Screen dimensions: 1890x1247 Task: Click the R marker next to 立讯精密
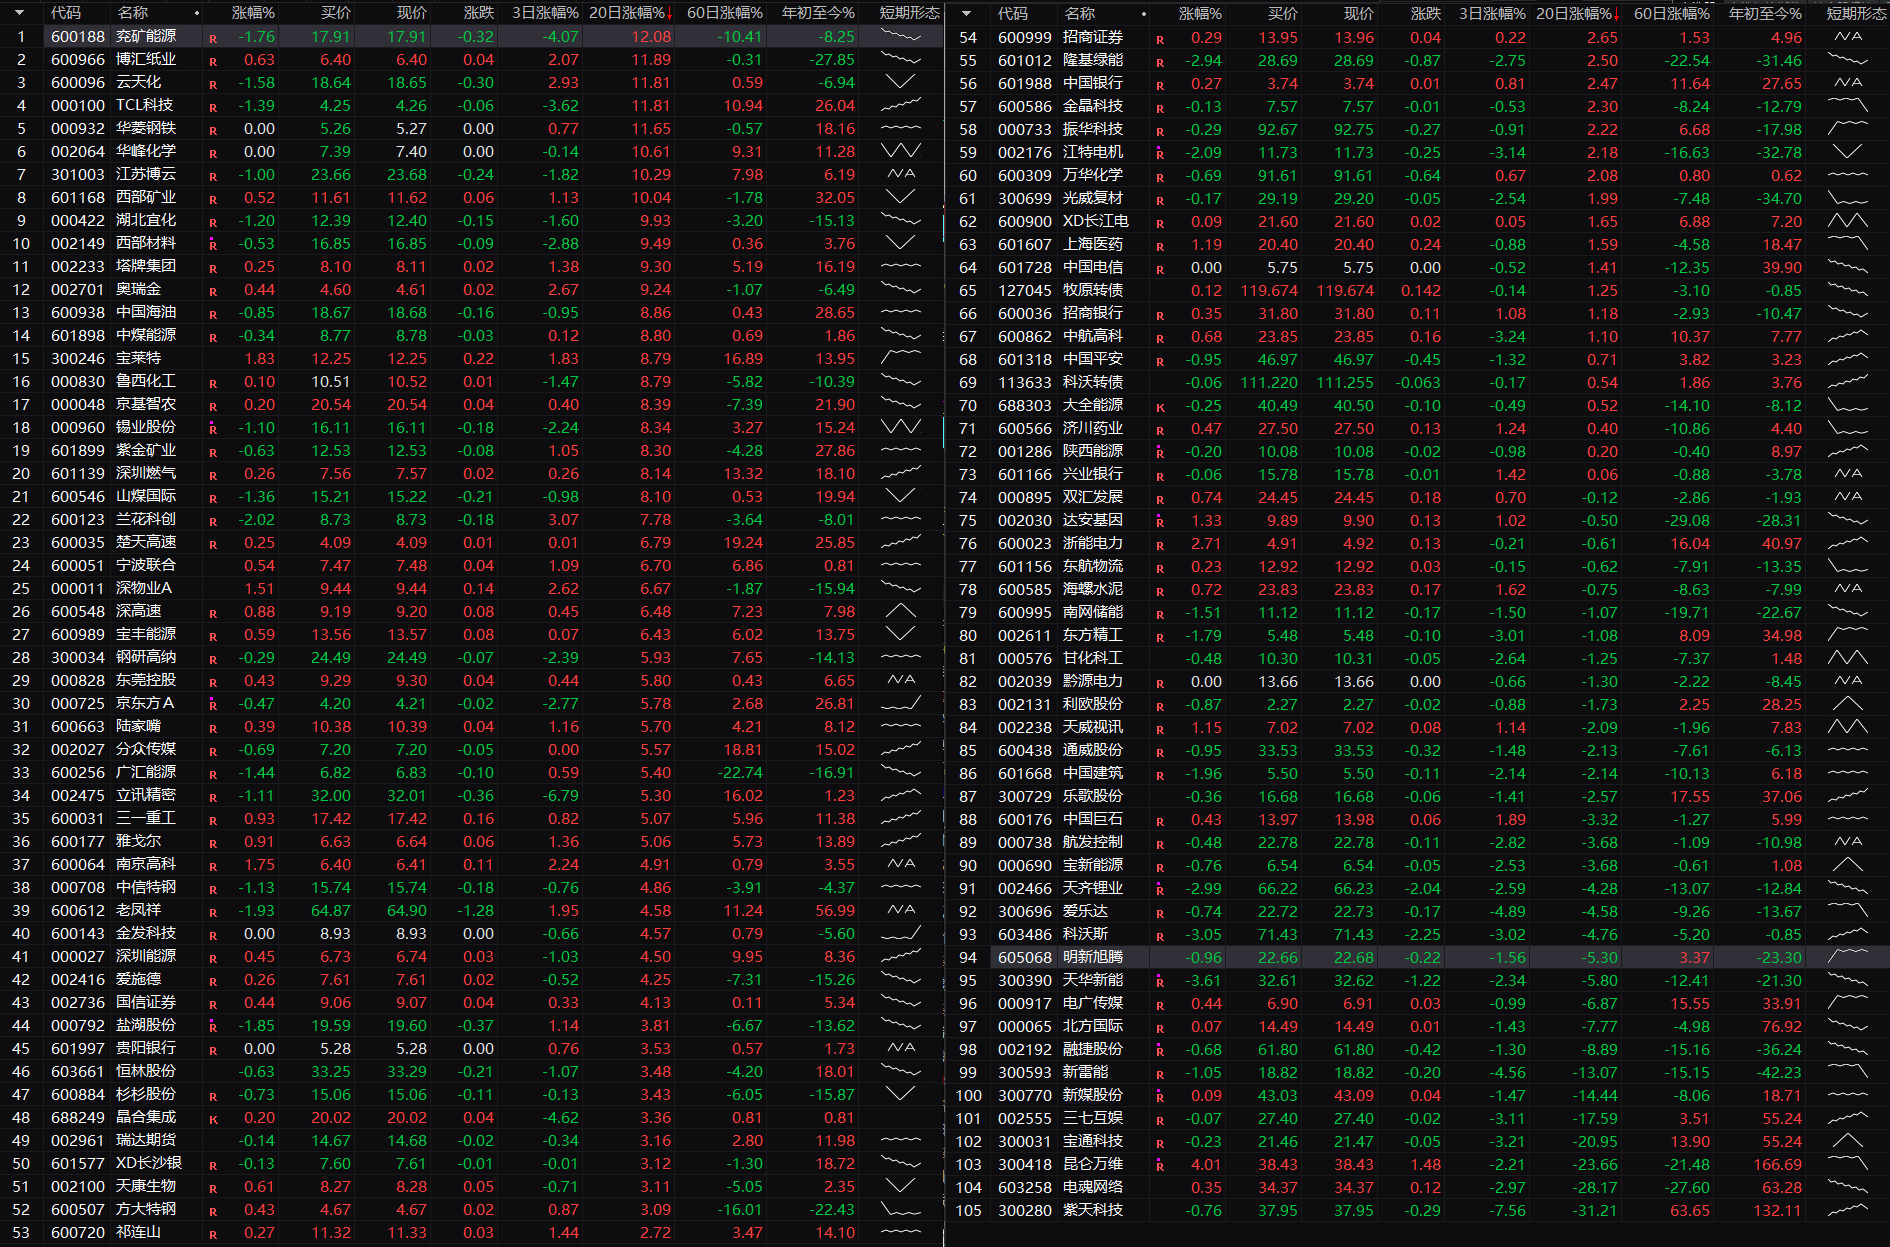tap(213, 797)
